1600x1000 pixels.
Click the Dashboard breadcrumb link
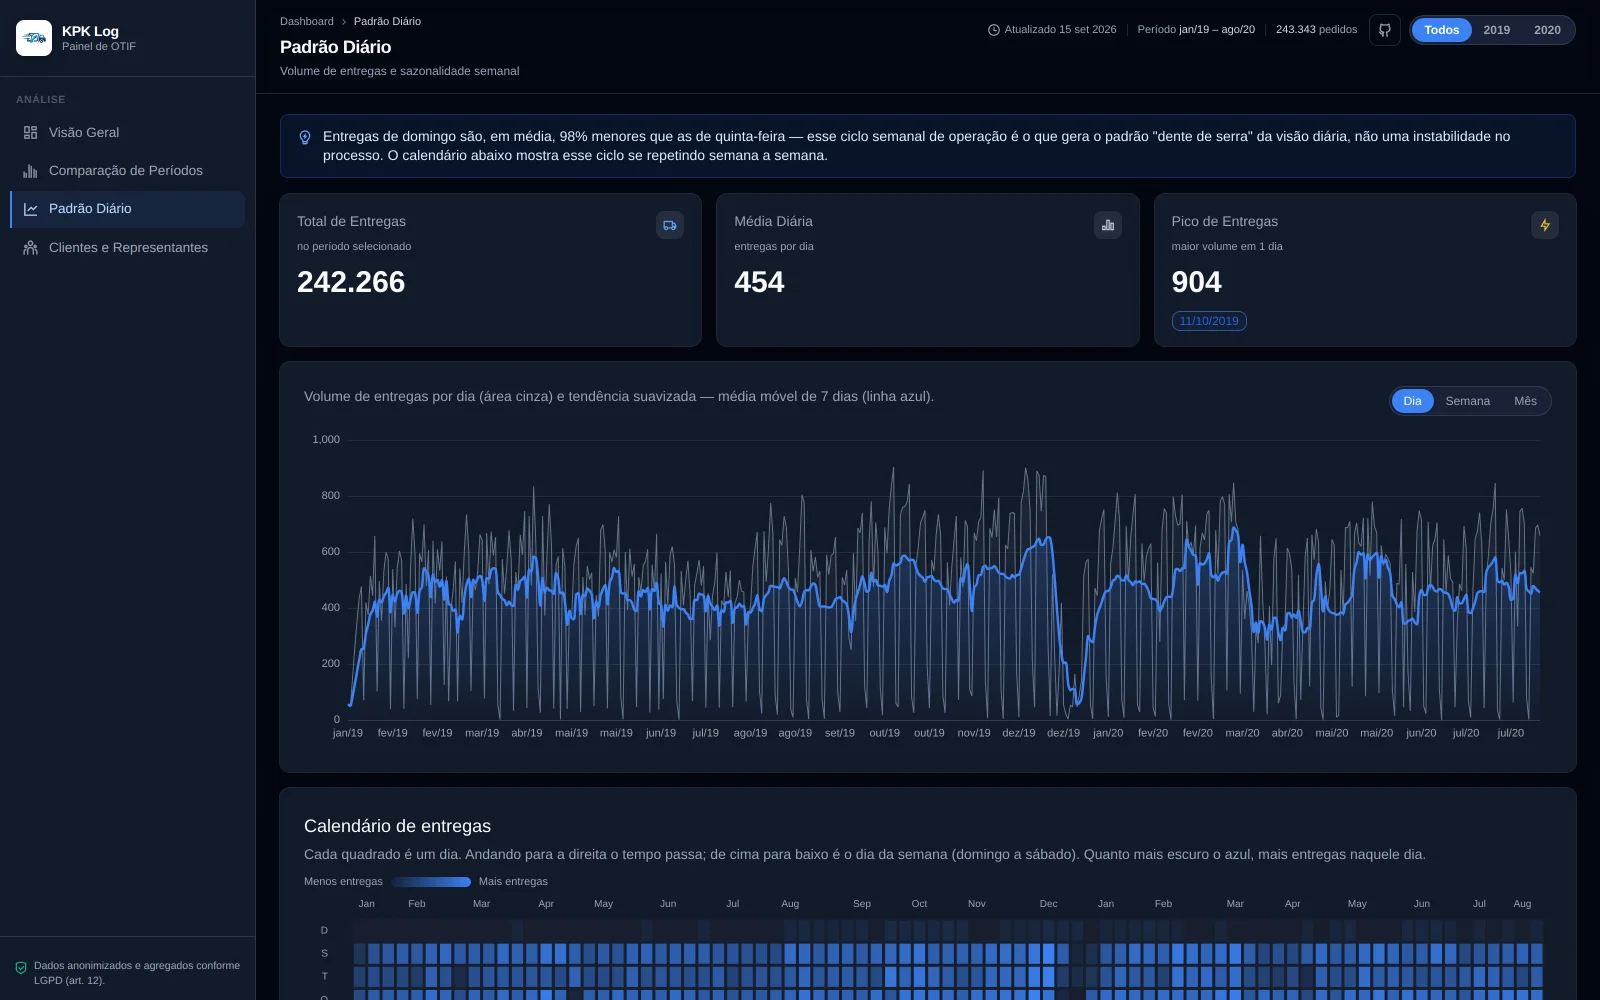[x=307, y=21]
